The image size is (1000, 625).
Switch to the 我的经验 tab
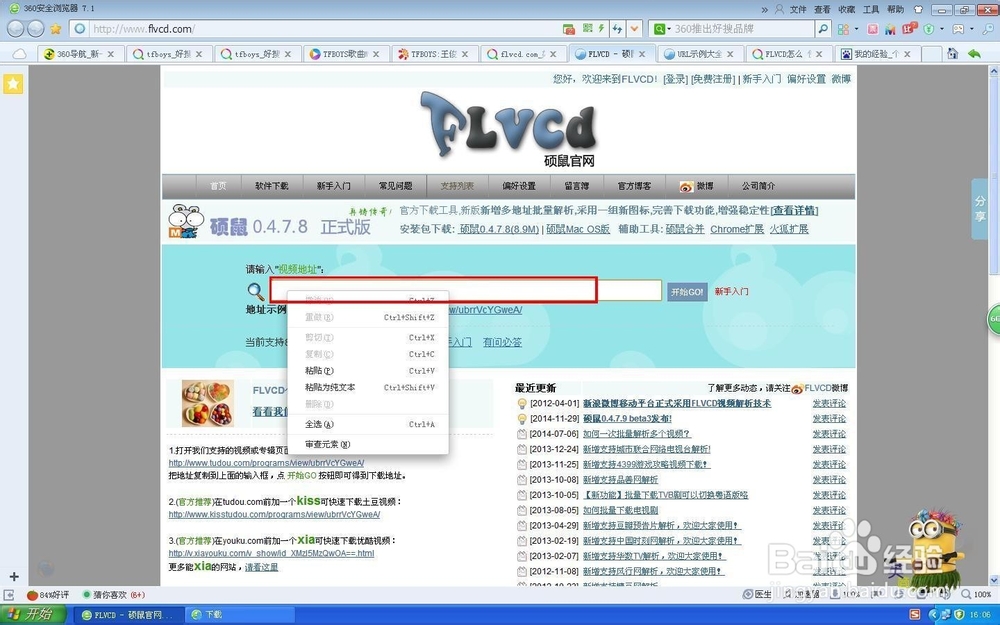[x=876, y=54]
